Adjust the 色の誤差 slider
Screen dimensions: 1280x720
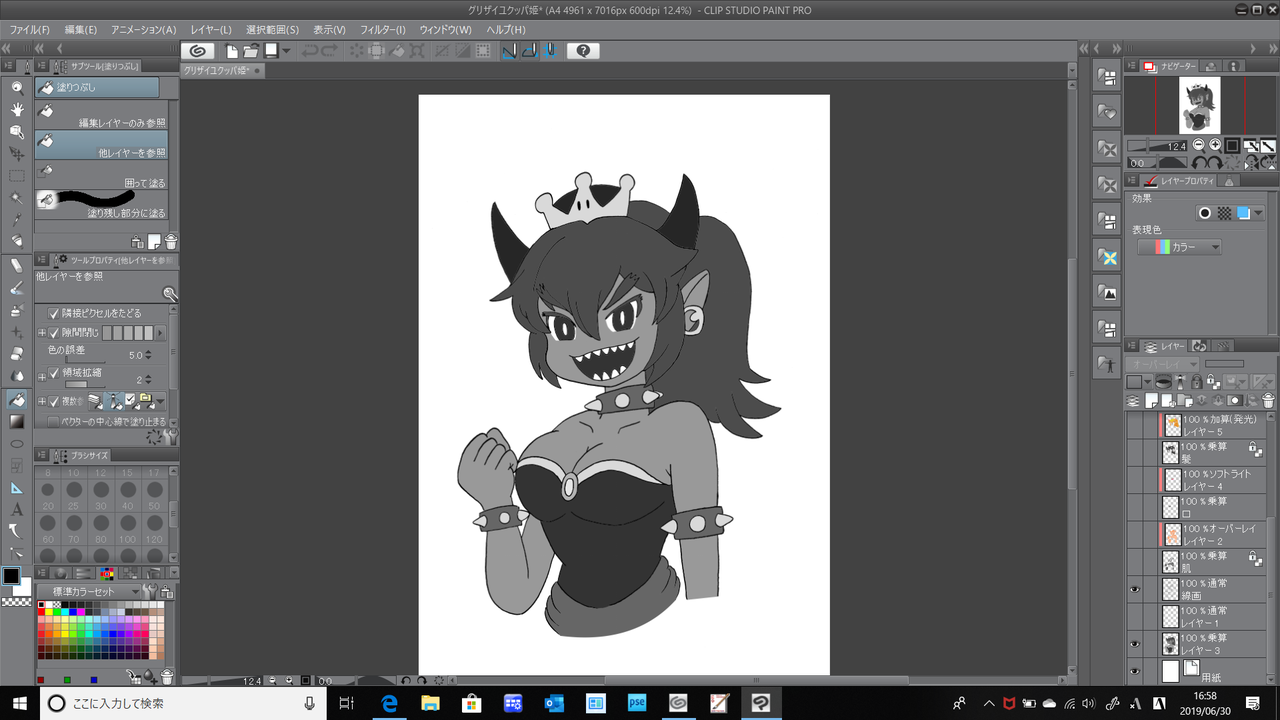[x=86, y=358]
